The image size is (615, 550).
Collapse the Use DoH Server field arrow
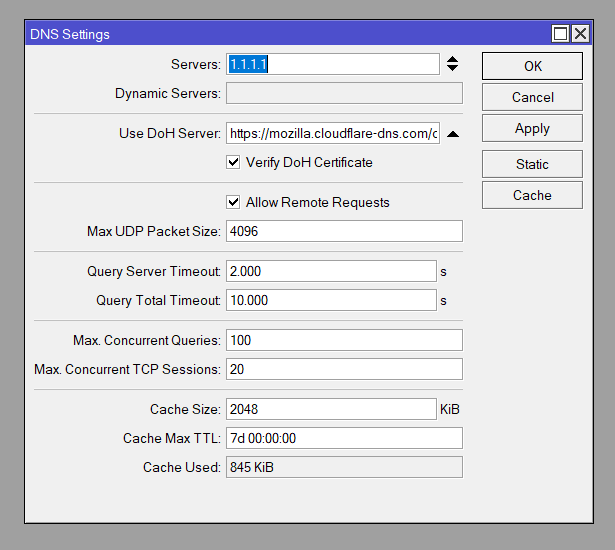452,133
